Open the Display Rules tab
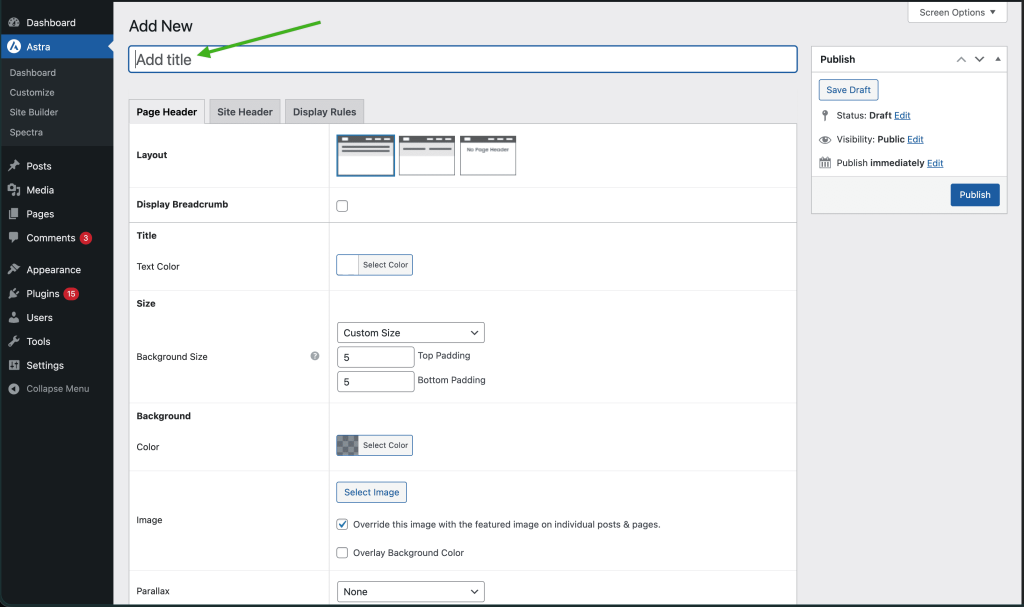Viewport: 1024px width, 607px height. point(324,112)
